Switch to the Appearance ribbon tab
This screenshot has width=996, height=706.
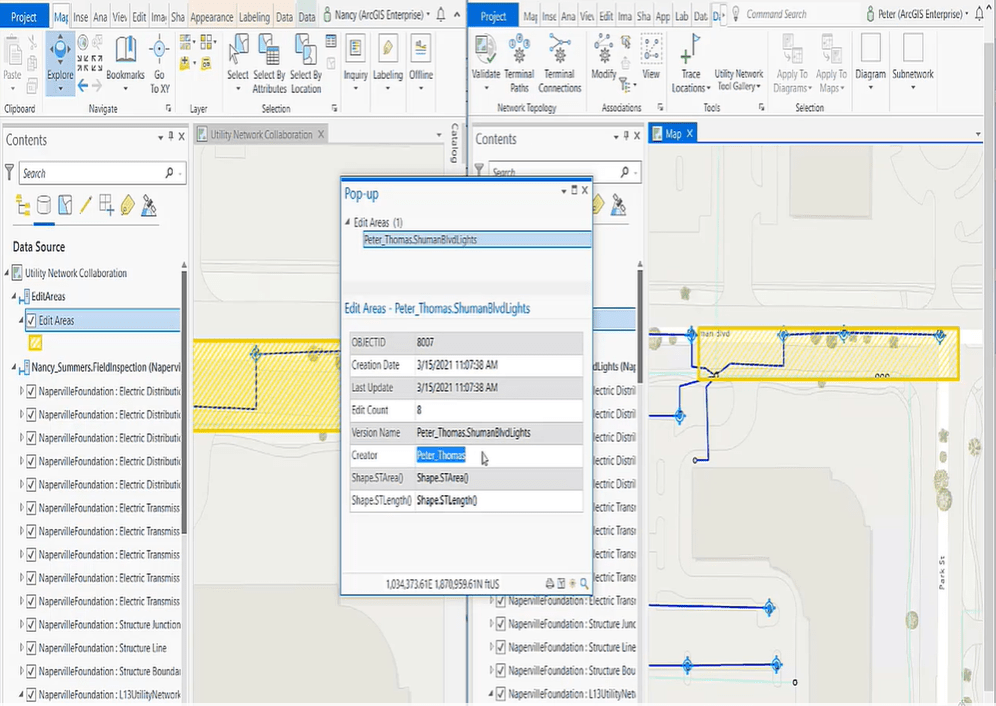[211, 14]
